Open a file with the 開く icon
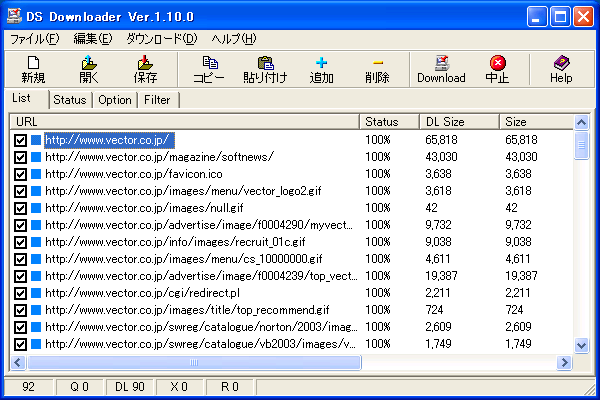600x400 pixels. [x=89, y=69]
